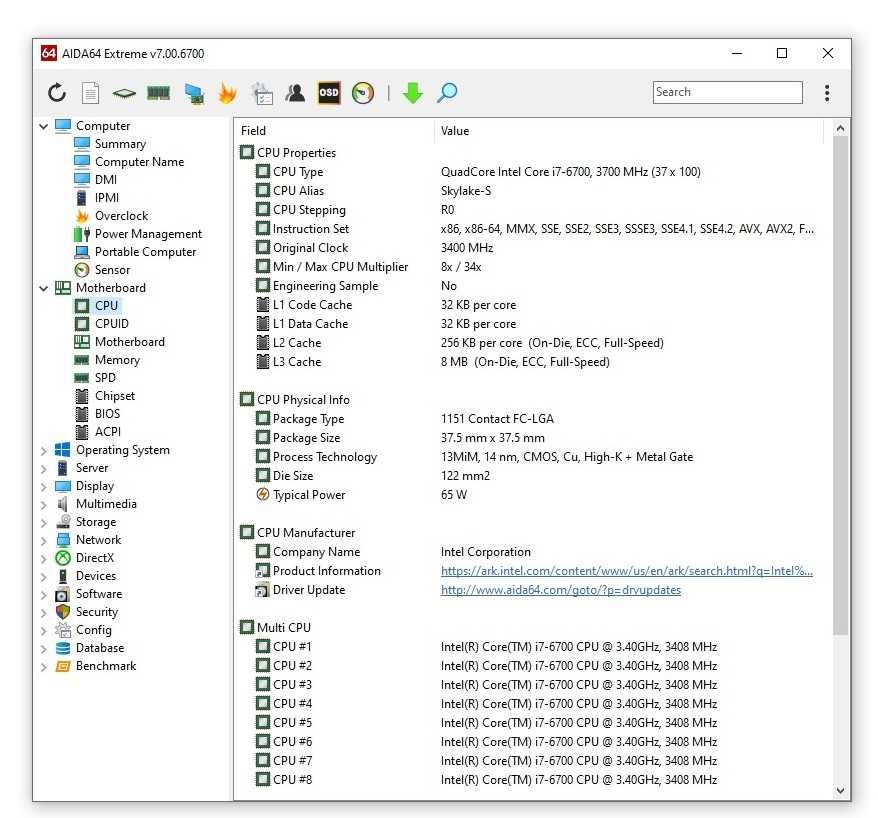
Task: Start the stability test flame icon
Action: point(227,93)
